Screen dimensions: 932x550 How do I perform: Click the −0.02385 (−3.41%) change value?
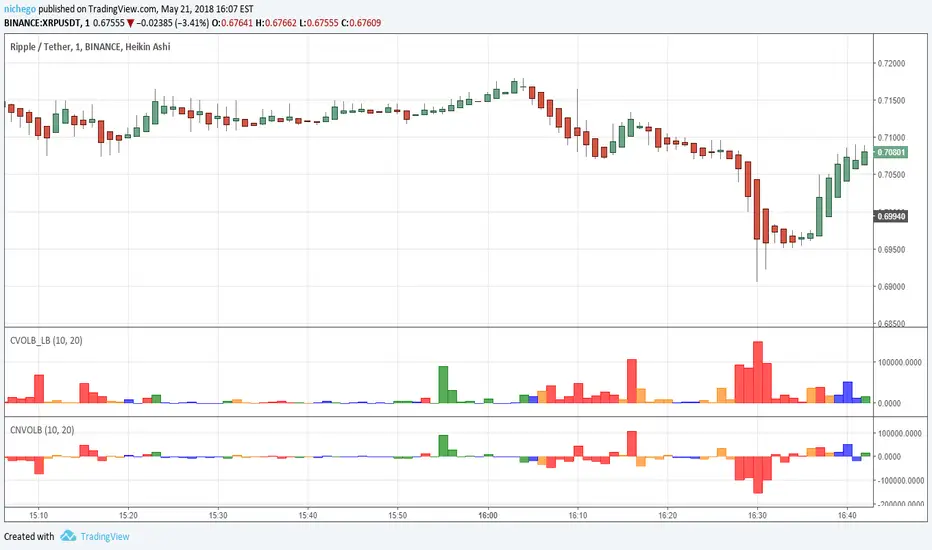(x=172, y=23)
